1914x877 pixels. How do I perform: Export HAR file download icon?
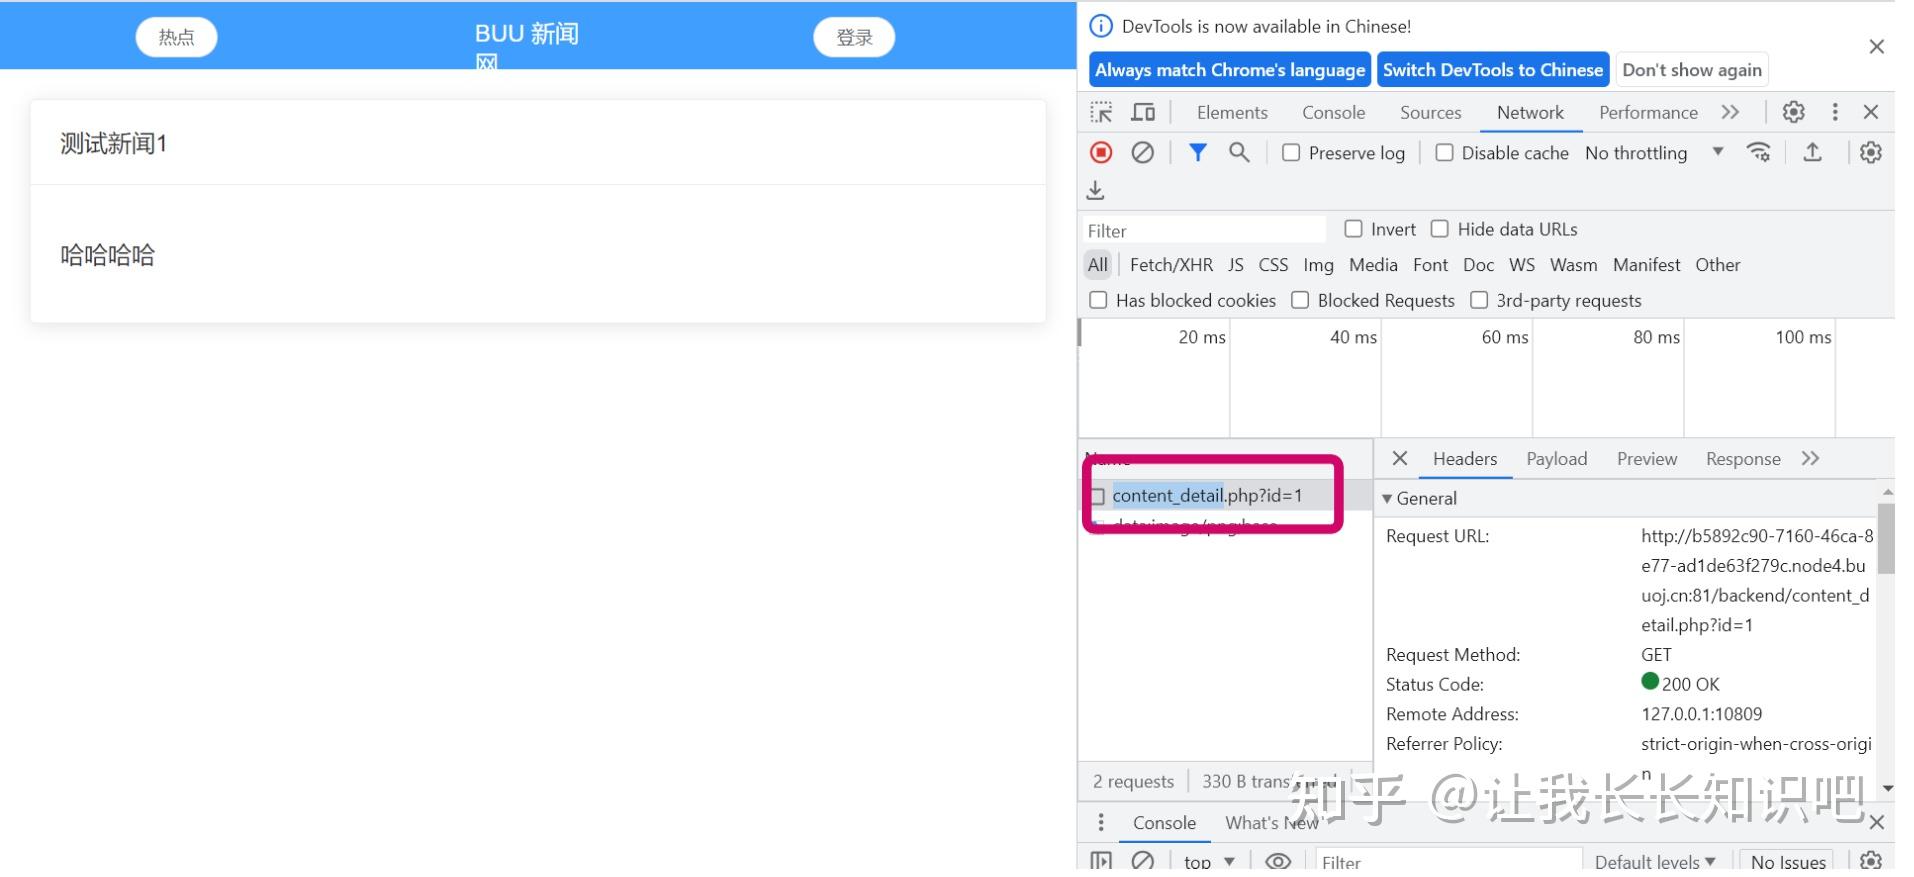pos(1096,190)
